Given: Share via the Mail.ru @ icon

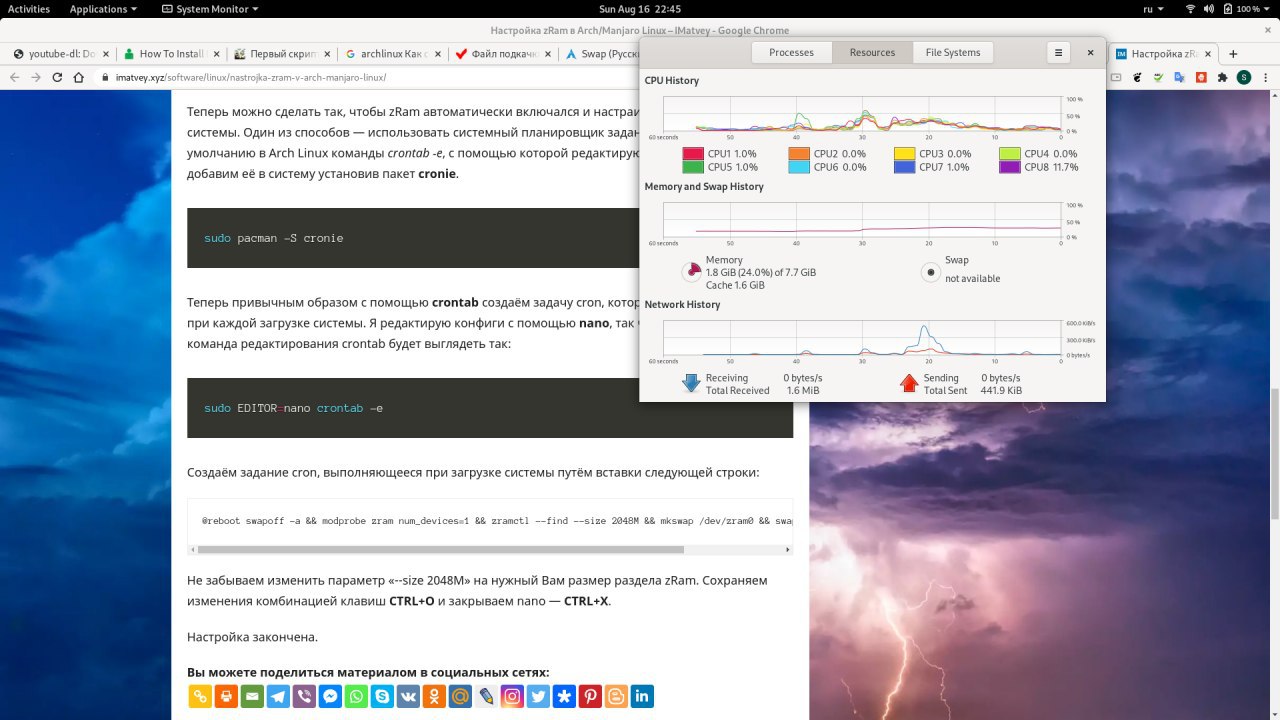Looking at the screenshot, I should coord(460,696).
